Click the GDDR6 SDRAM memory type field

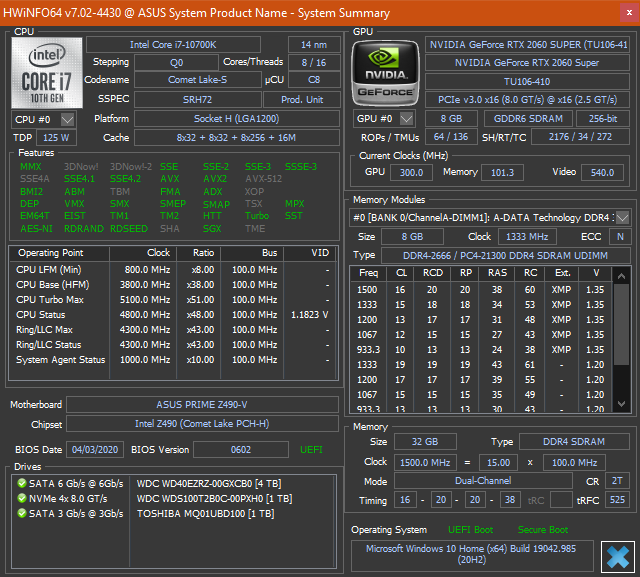coord(528,119)
